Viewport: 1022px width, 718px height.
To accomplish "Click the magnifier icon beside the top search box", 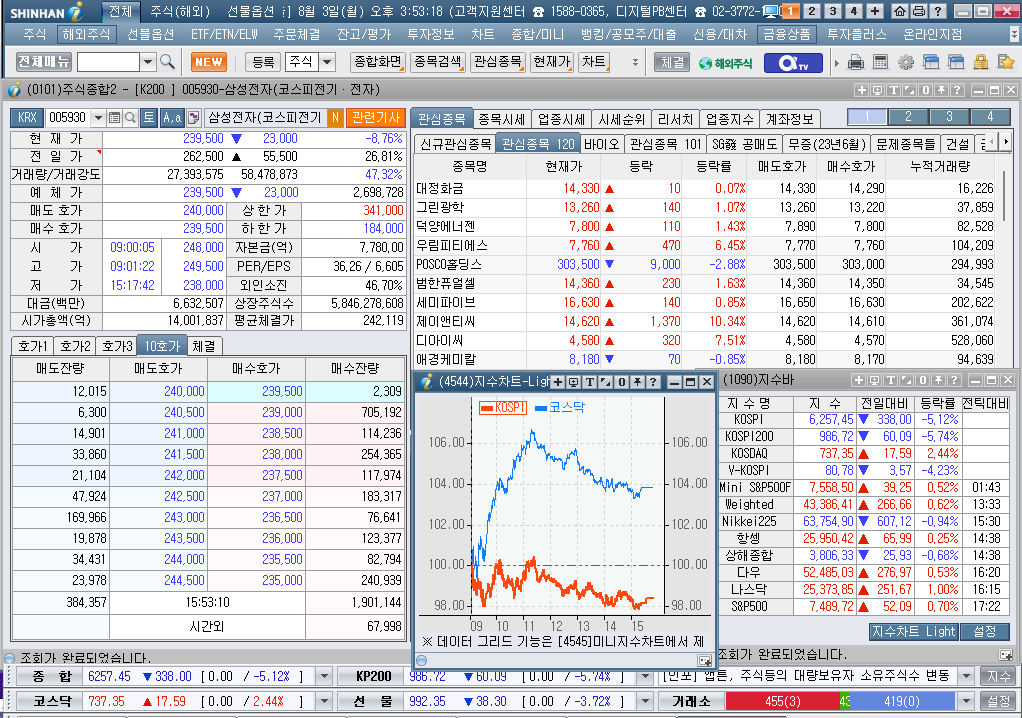I will click(168, 62).
